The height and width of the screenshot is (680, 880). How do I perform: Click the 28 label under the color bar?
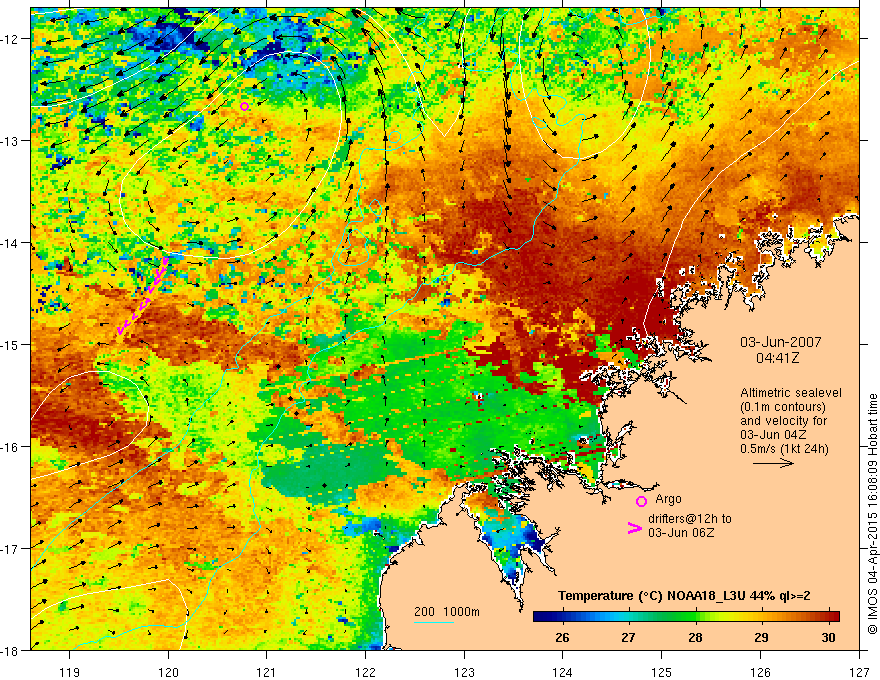click(695, 637)
